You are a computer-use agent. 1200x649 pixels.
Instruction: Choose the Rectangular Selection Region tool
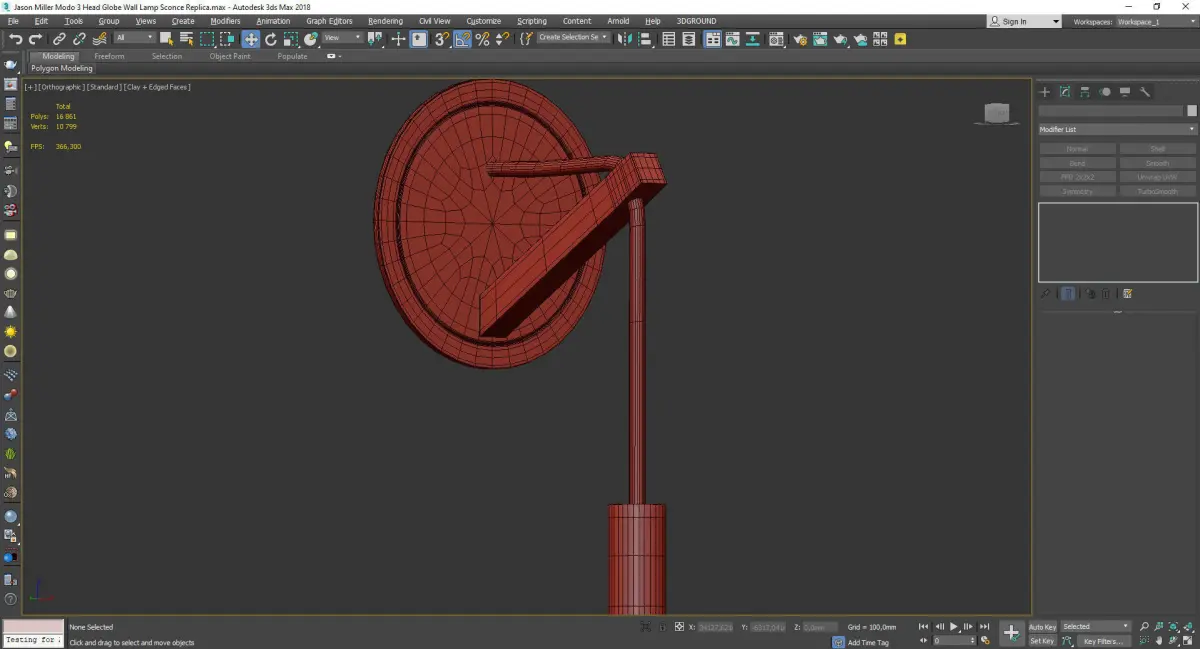[207, 39]
